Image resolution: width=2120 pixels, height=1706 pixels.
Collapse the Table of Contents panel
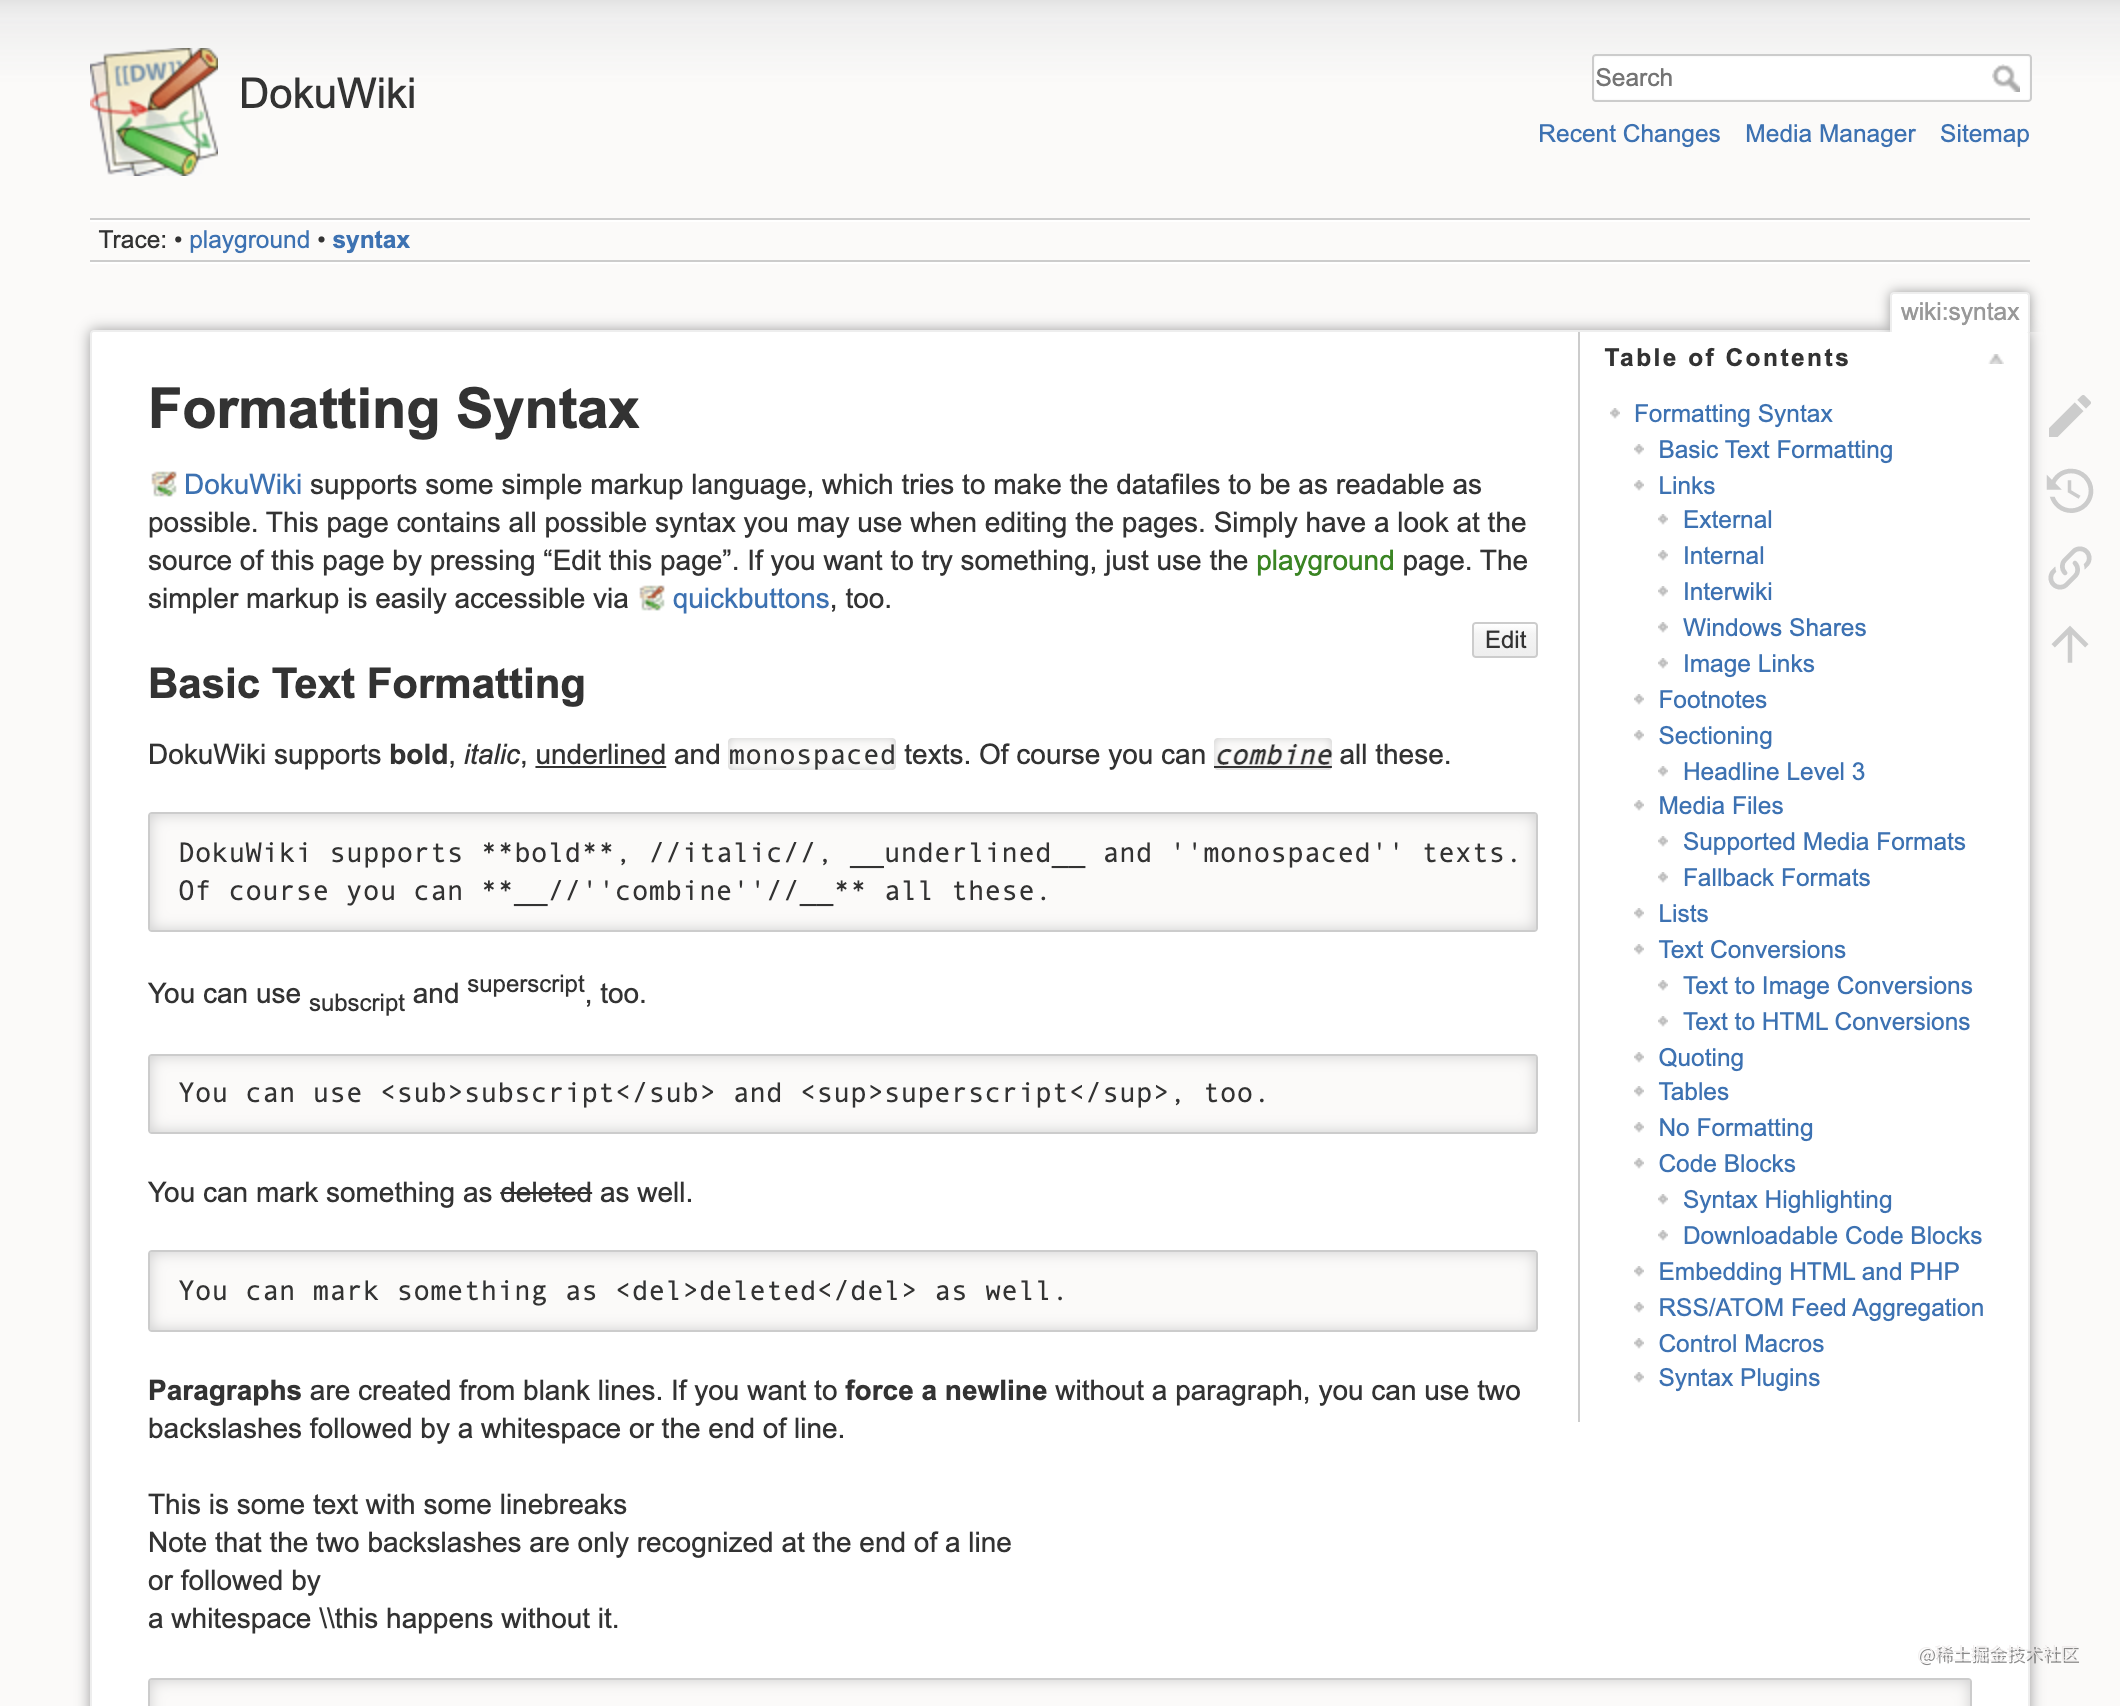click(1996, 357)
